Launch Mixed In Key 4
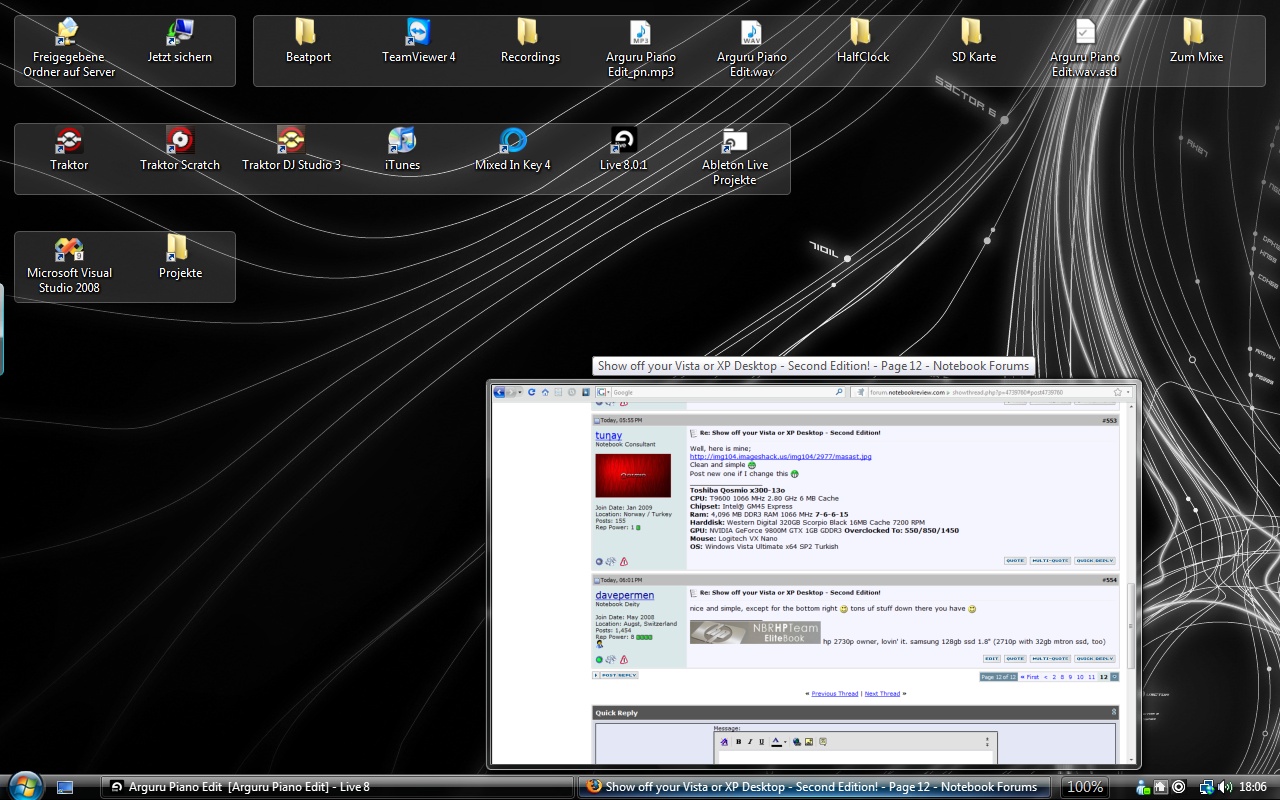1280x800 pixels. point(513,150)
